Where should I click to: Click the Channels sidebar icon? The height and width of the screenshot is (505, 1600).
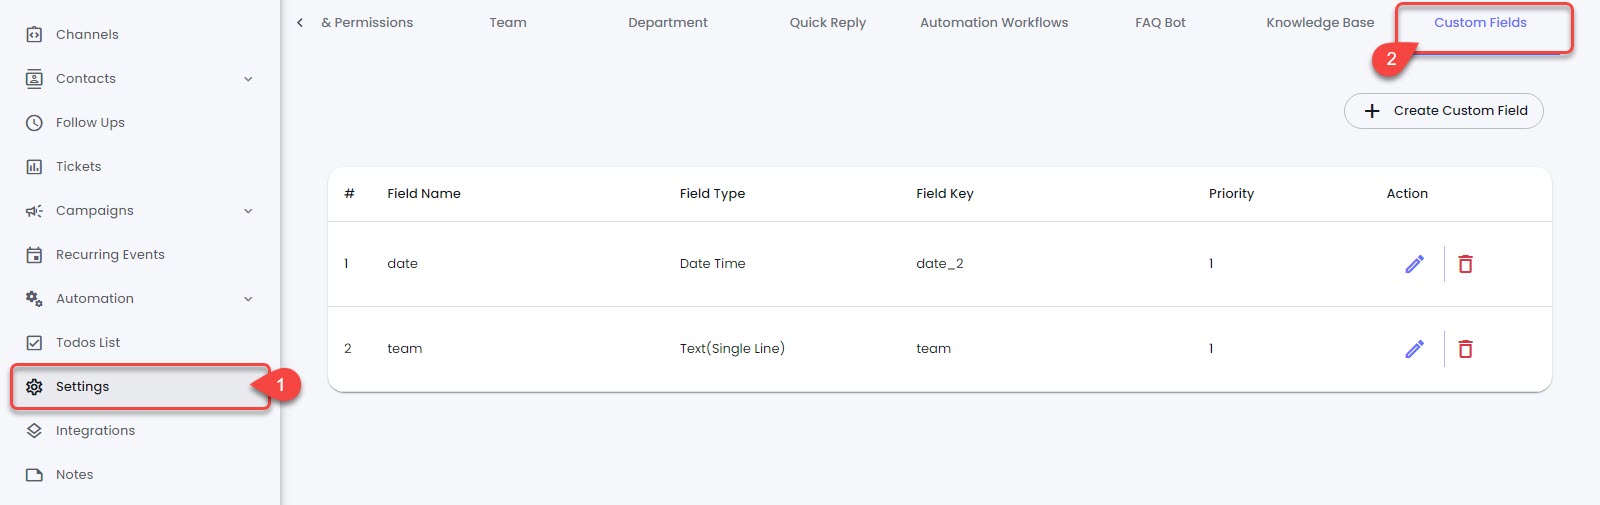(x=34, y=35)
